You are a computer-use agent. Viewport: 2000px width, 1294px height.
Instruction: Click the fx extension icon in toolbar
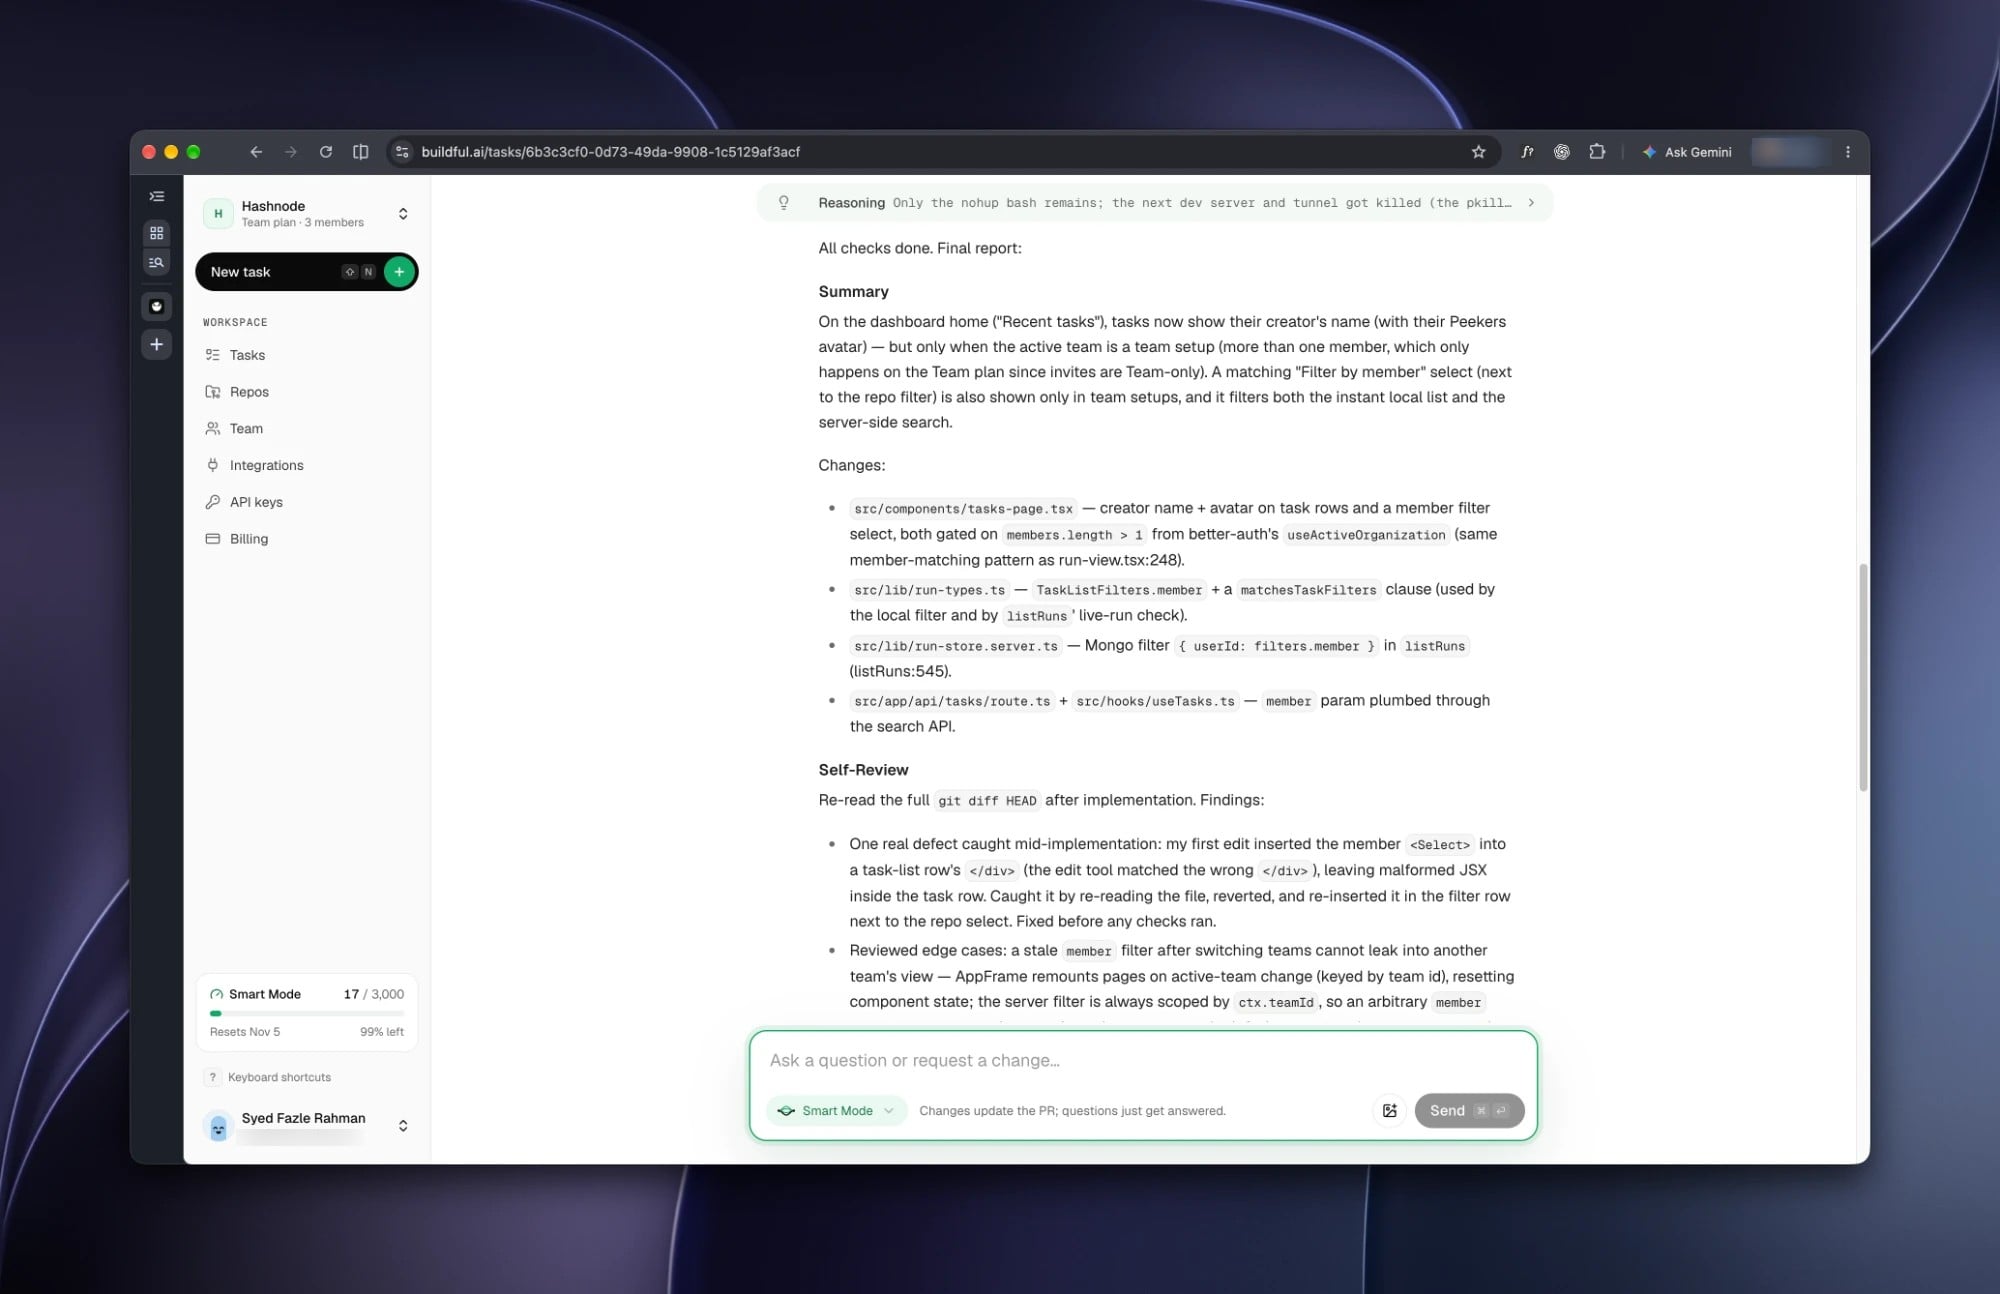[x=1527, y=152]
